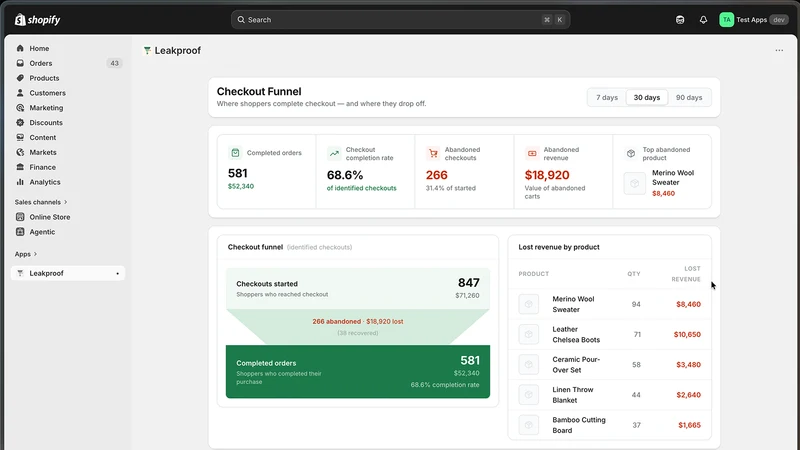Click the Products tag icon

click(x=20, y=78)
